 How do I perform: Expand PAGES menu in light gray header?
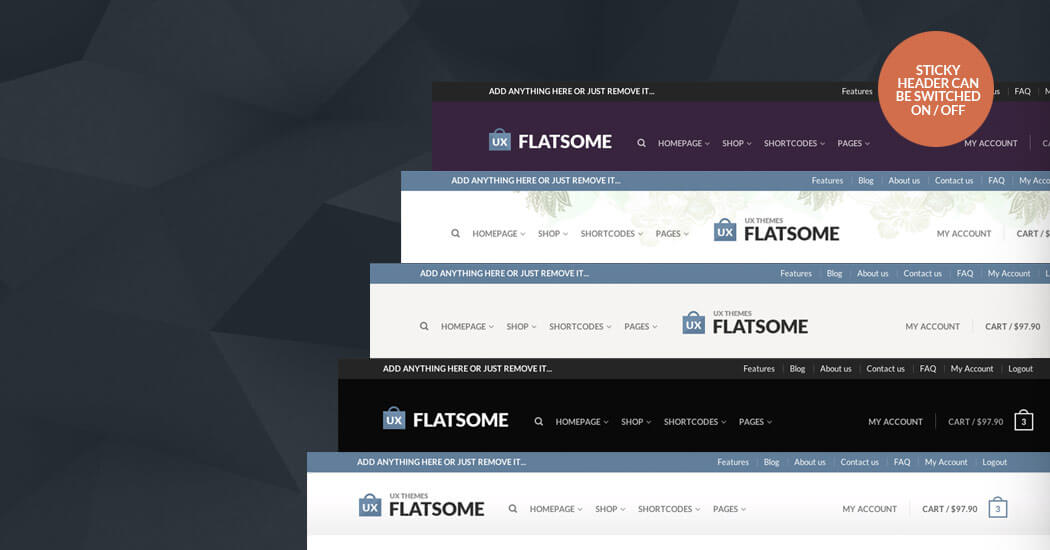pos(640,326)
